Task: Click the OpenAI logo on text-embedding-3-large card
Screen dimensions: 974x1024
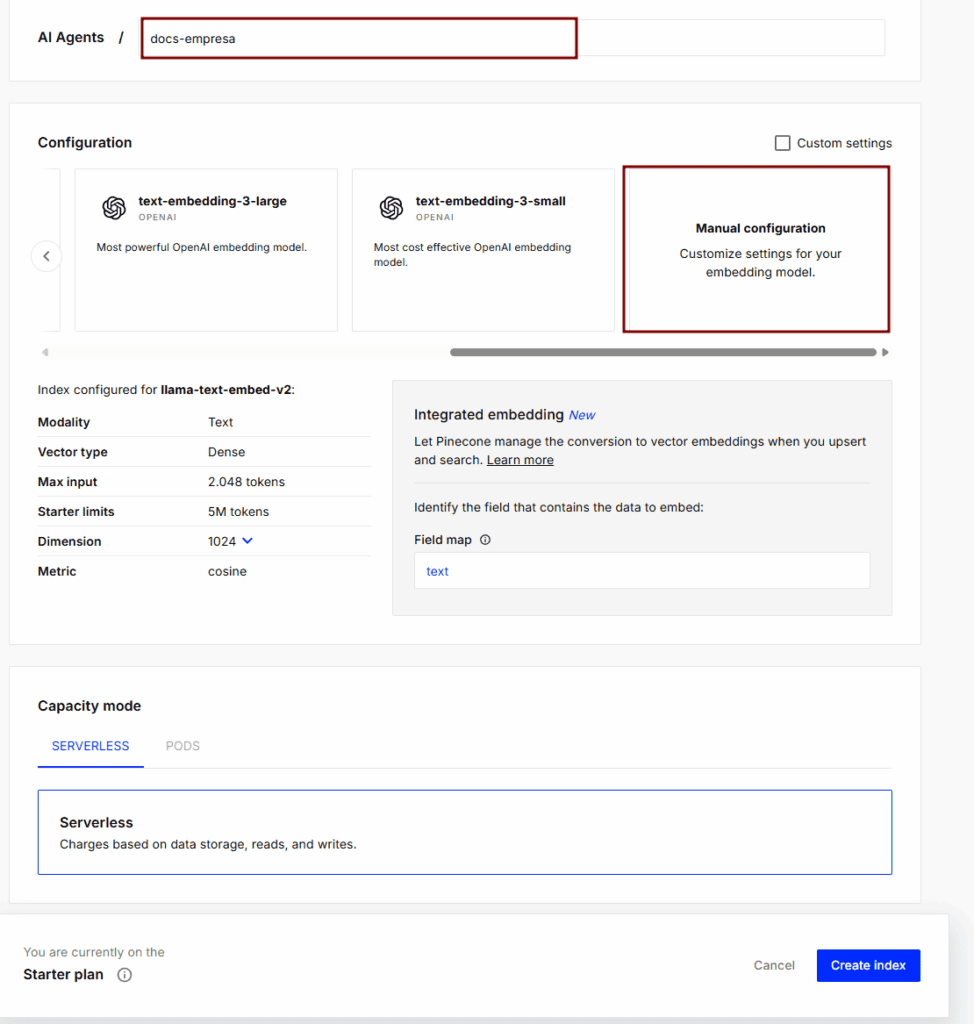Action: (x=114, y=208)
